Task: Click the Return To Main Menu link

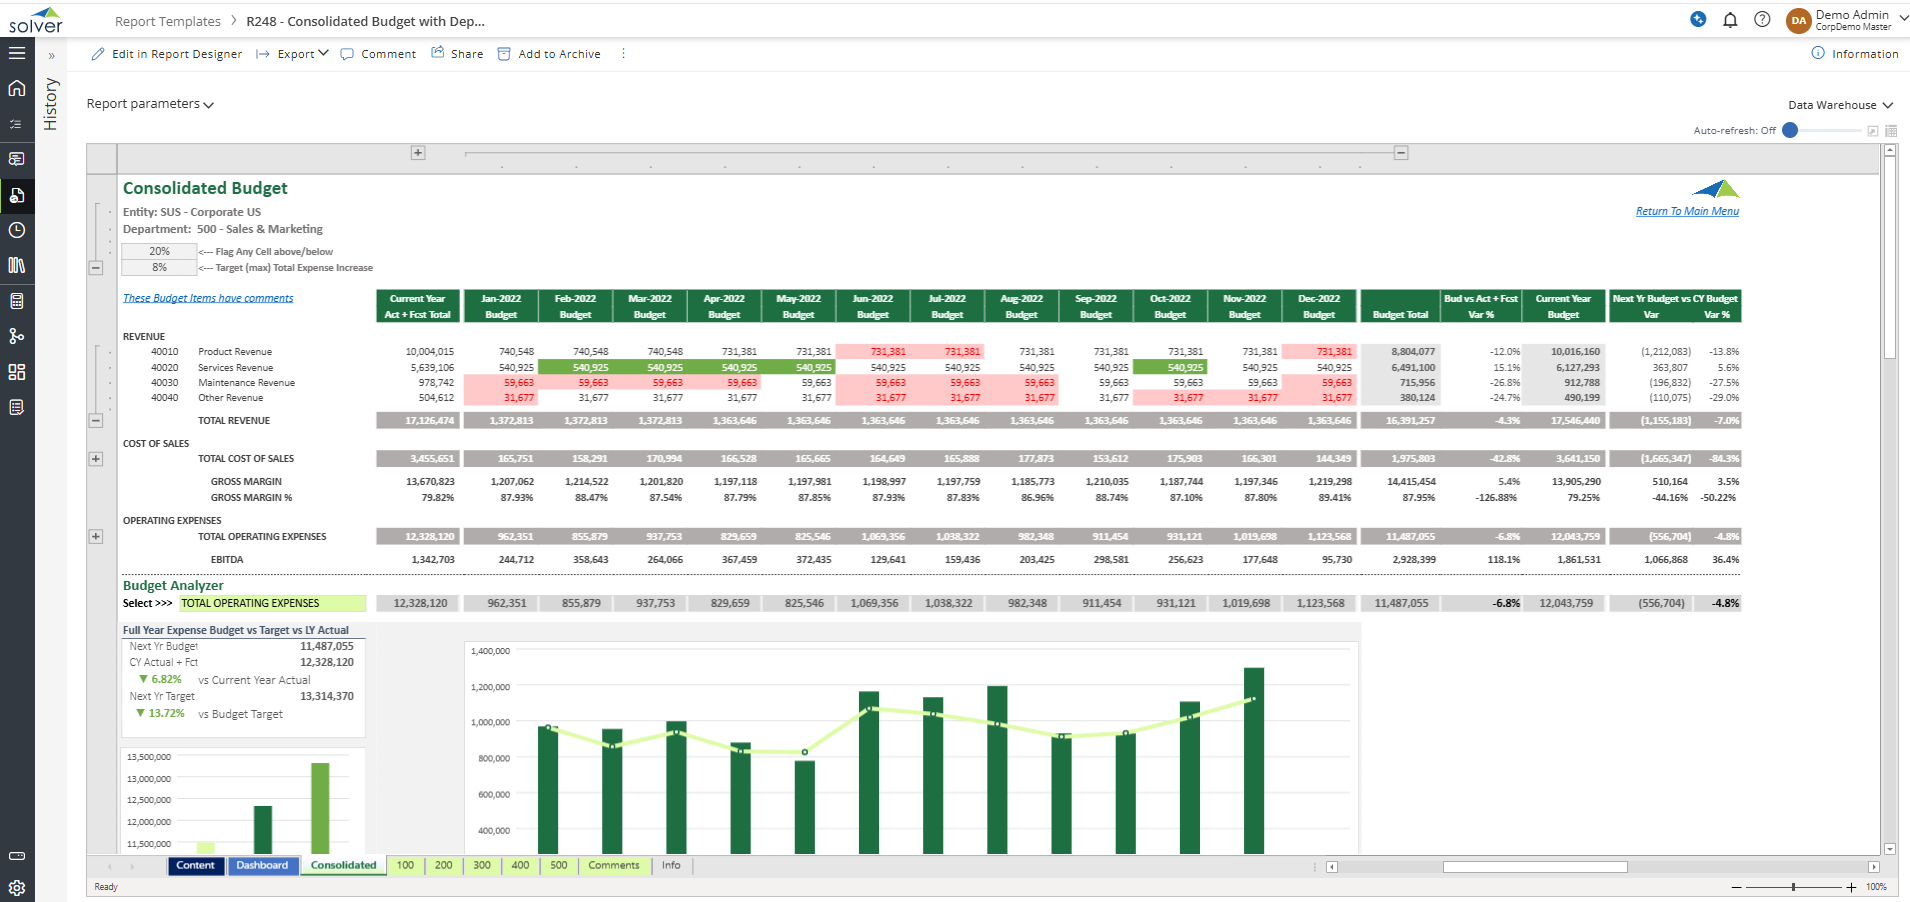Action: coord(1687,211)
